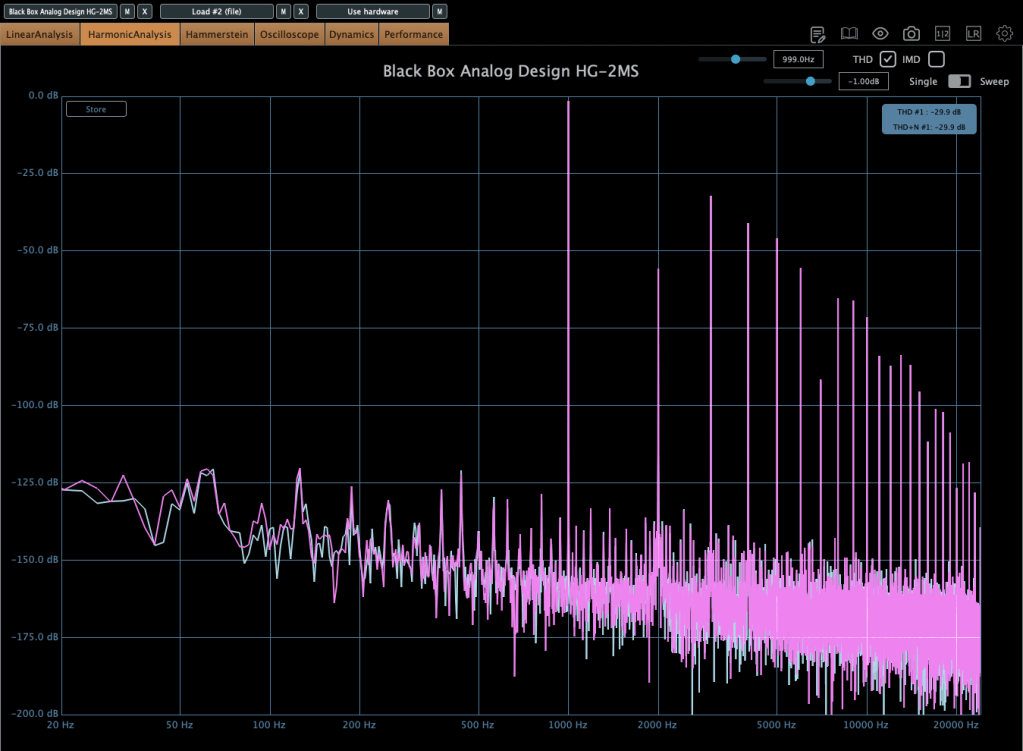The width and height of the screenshot is (1023, 751).
Task: Open the Black Box Analog Design HG-2MS selector
Action: 60,11
